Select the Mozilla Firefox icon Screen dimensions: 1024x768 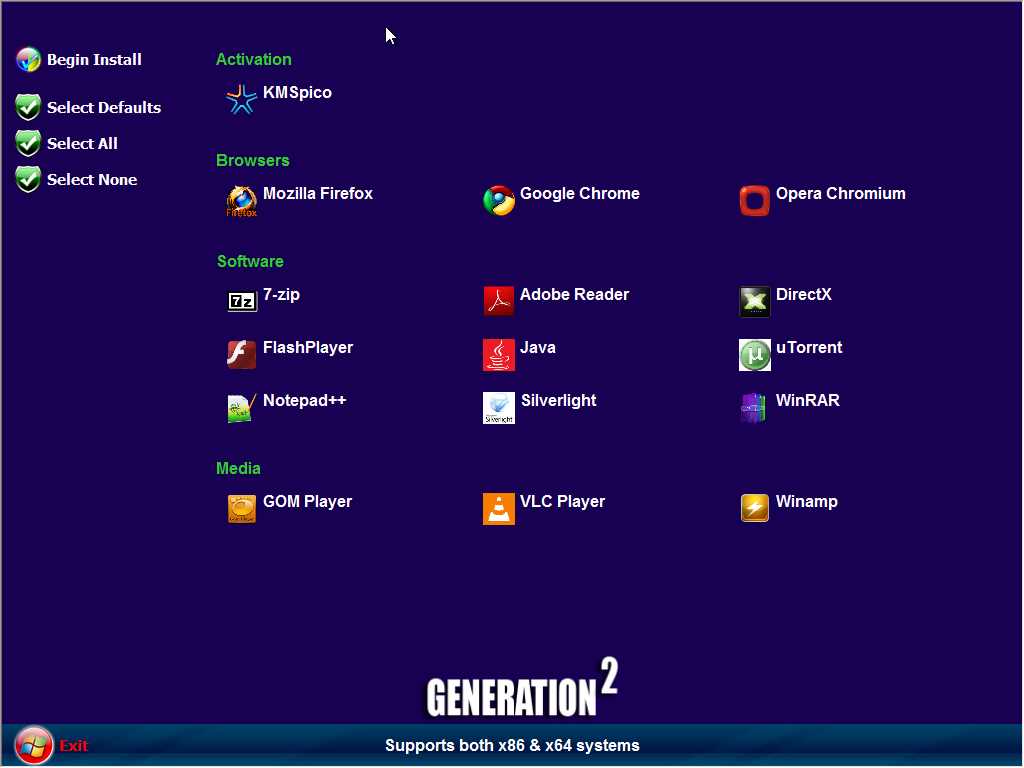click(x=242, y=200)
